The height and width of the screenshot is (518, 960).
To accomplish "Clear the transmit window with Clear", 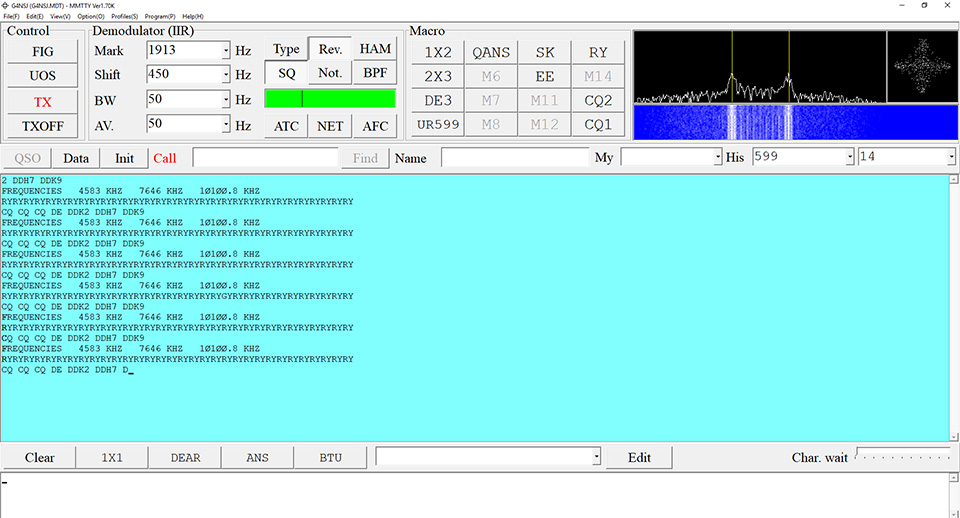I will pos(39,457).
